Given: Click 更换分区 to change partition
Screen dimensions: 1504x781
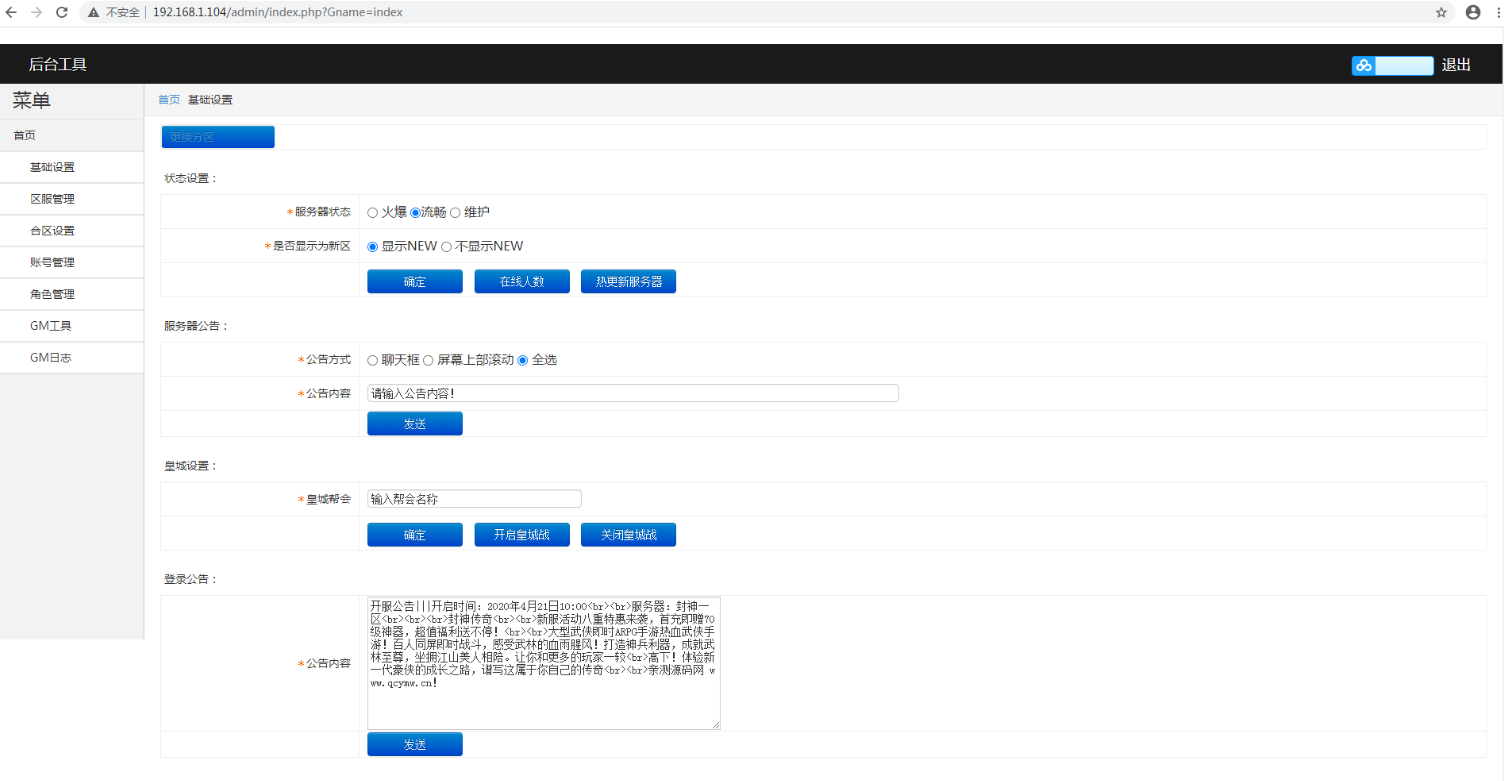Looking at the screenshot, I should [217, 136].
